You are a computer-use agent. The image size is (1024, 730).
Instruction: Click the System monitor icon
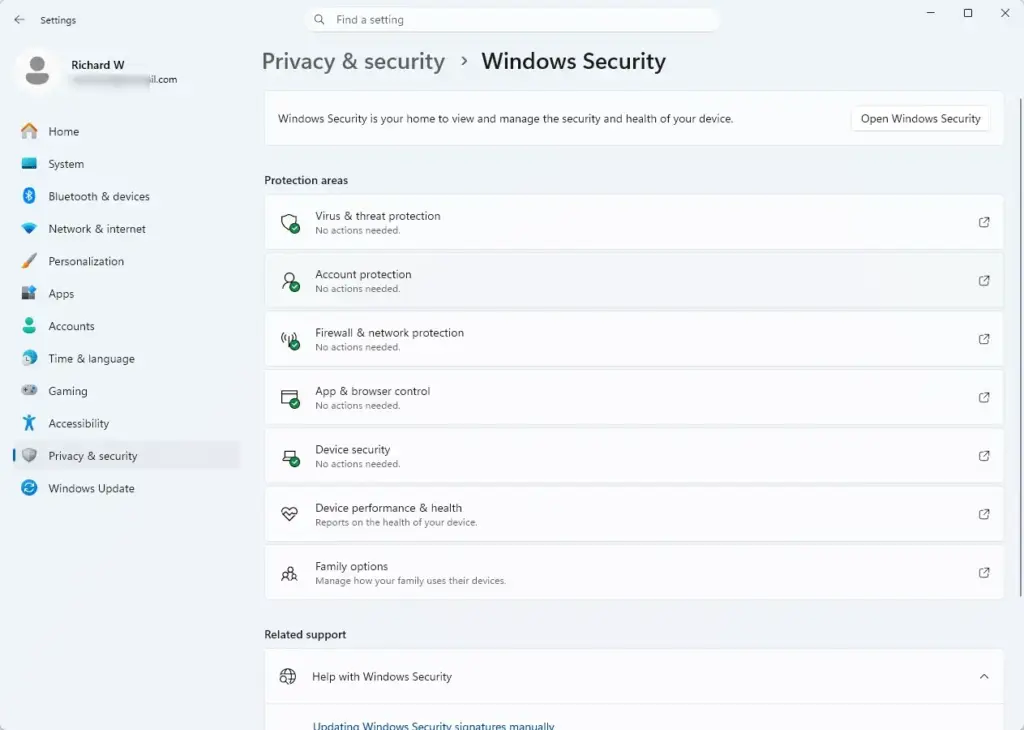coord(29,163)
